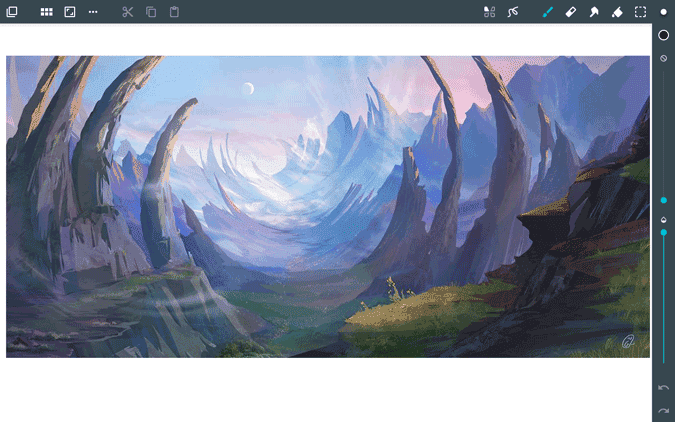Screen dimensions: 675x422
Task: Open the symmetry tool icon
Action: click(489, 12)
